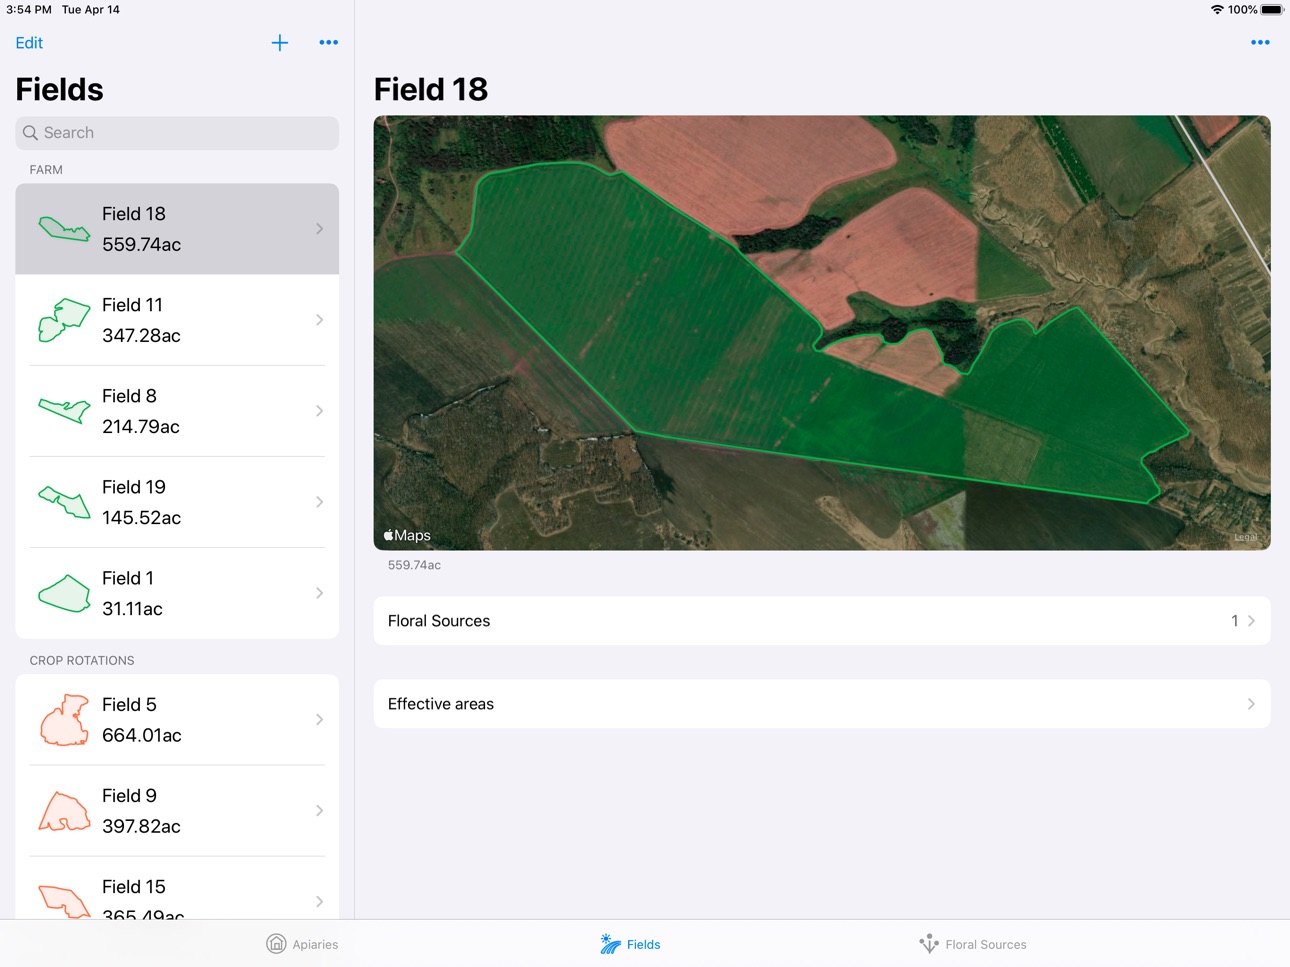Screen dimensions: 1290x967
Task: Switch to Floral Sources tab
Action: pyautogui.click(x=973, y=944)
